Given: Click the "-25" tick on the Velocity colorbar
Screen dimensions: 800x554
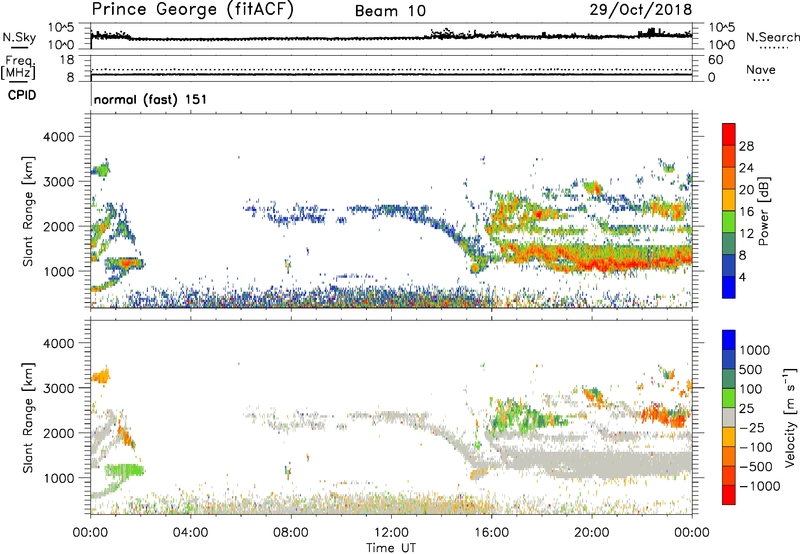Looking at the screenshot, I should 752,427.
